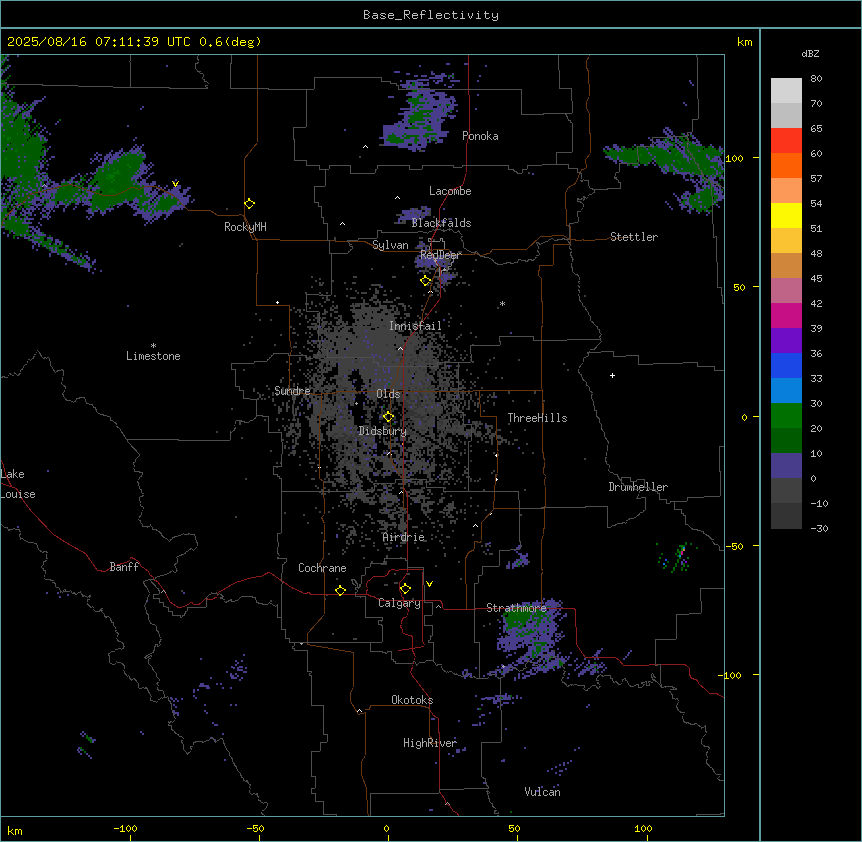Pick the slate purple 10-0 dBZ legend swatch

(786, 466)
